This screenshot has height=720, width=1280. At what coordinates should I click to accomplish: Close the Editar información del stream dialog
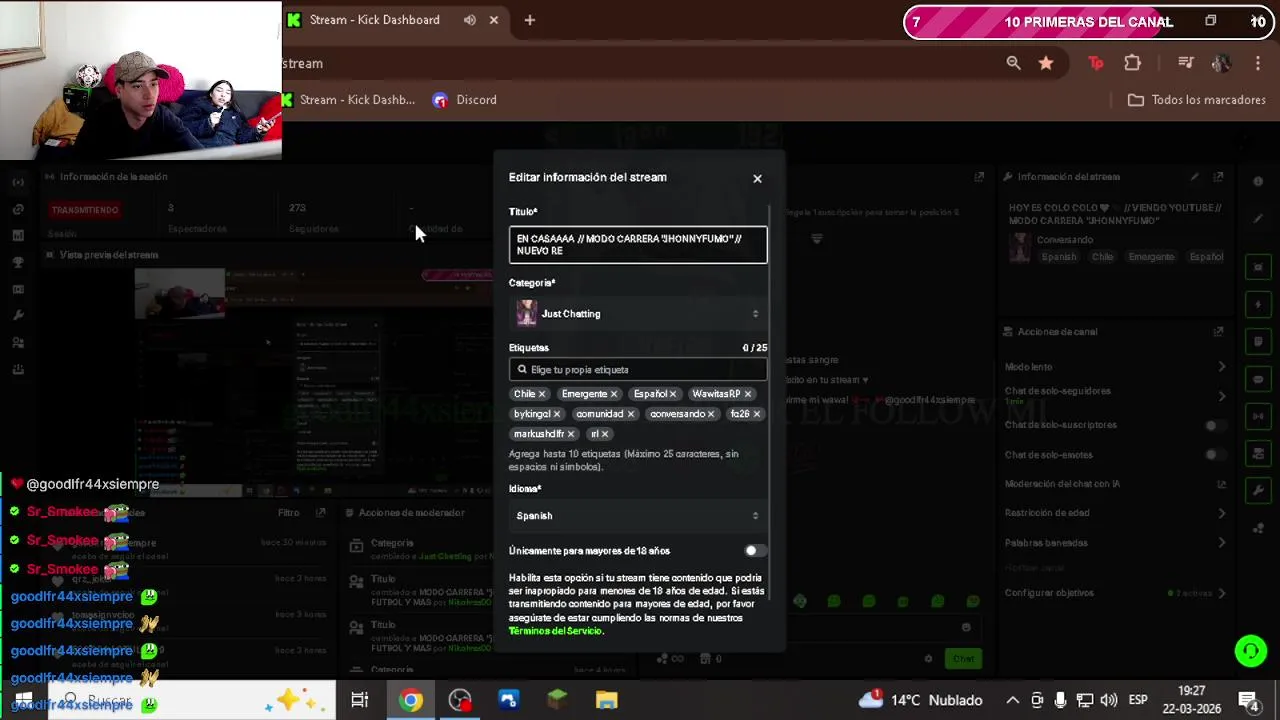tap(757, 178)
